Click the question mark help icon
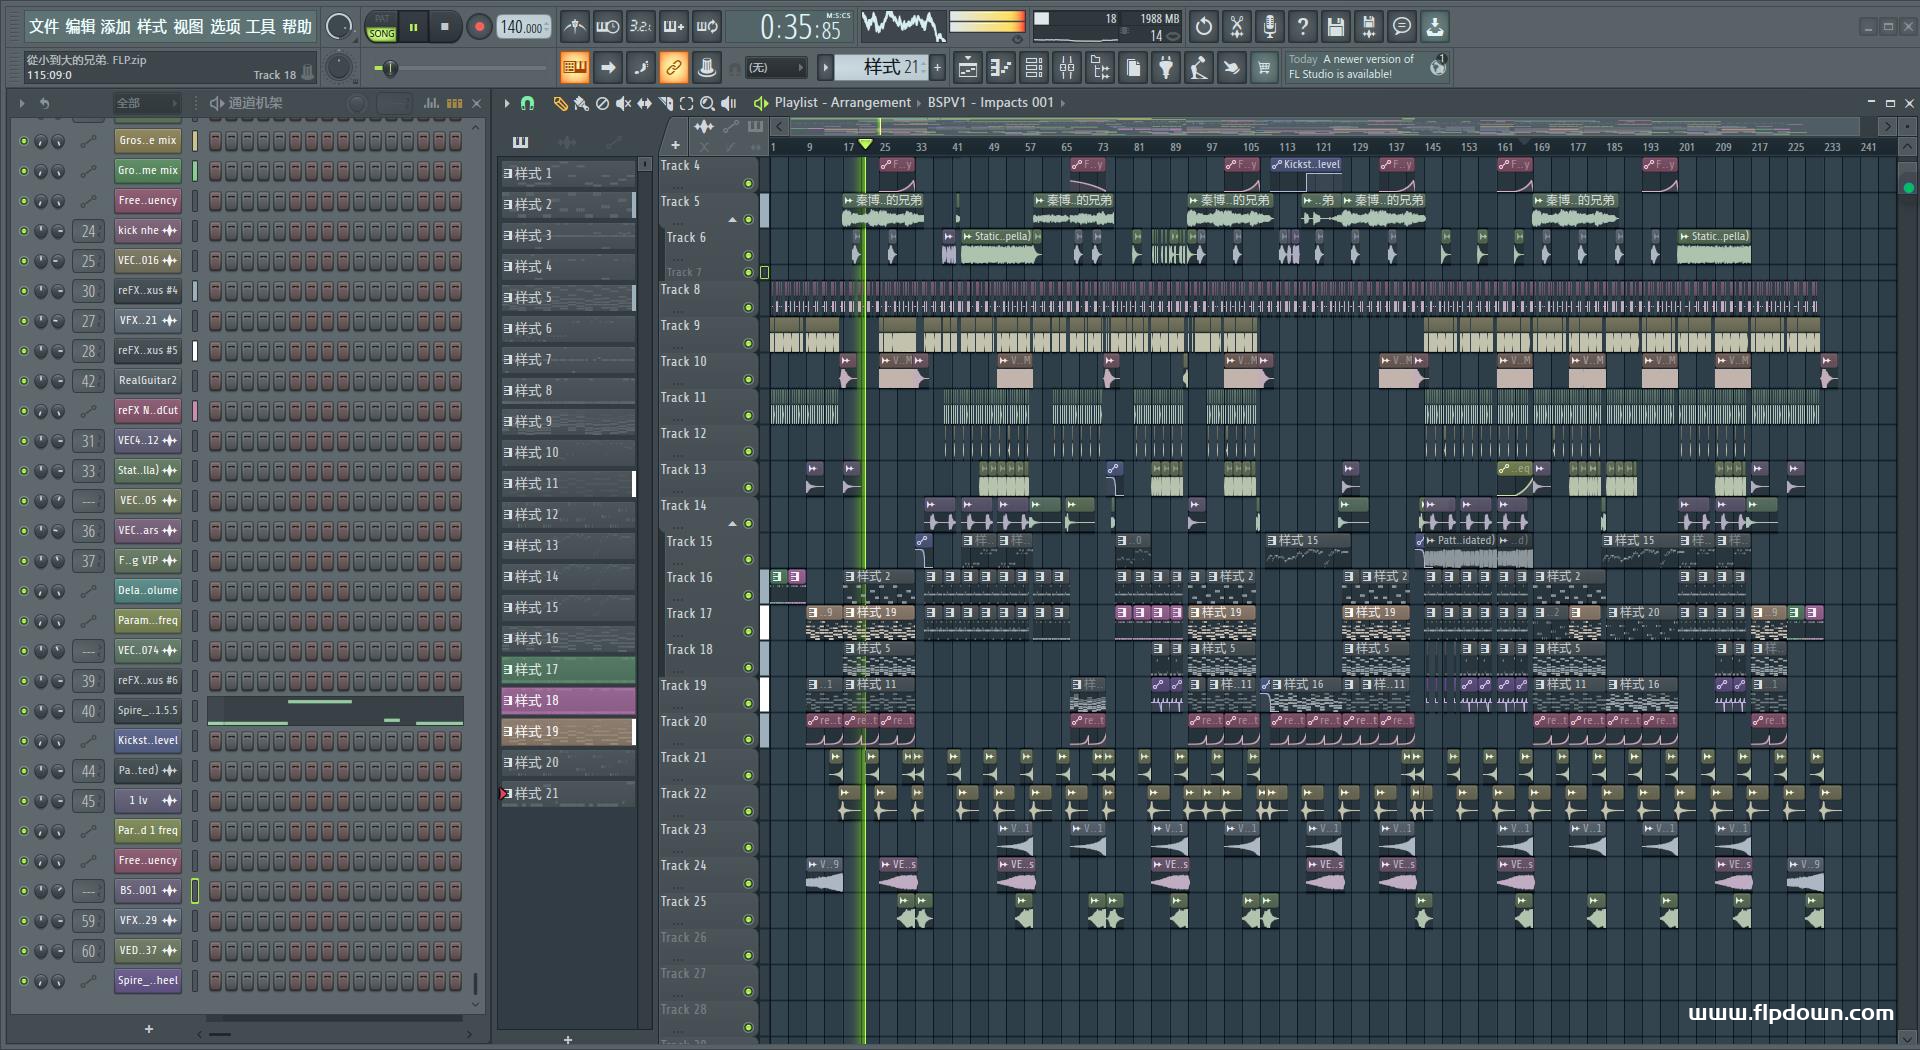The width and height of the screenshot is (1920, 1050). [x=1302, y=27]
